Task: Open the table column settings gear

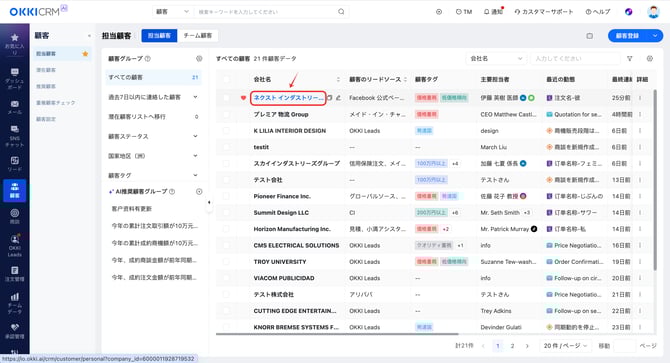Action: 649,59
